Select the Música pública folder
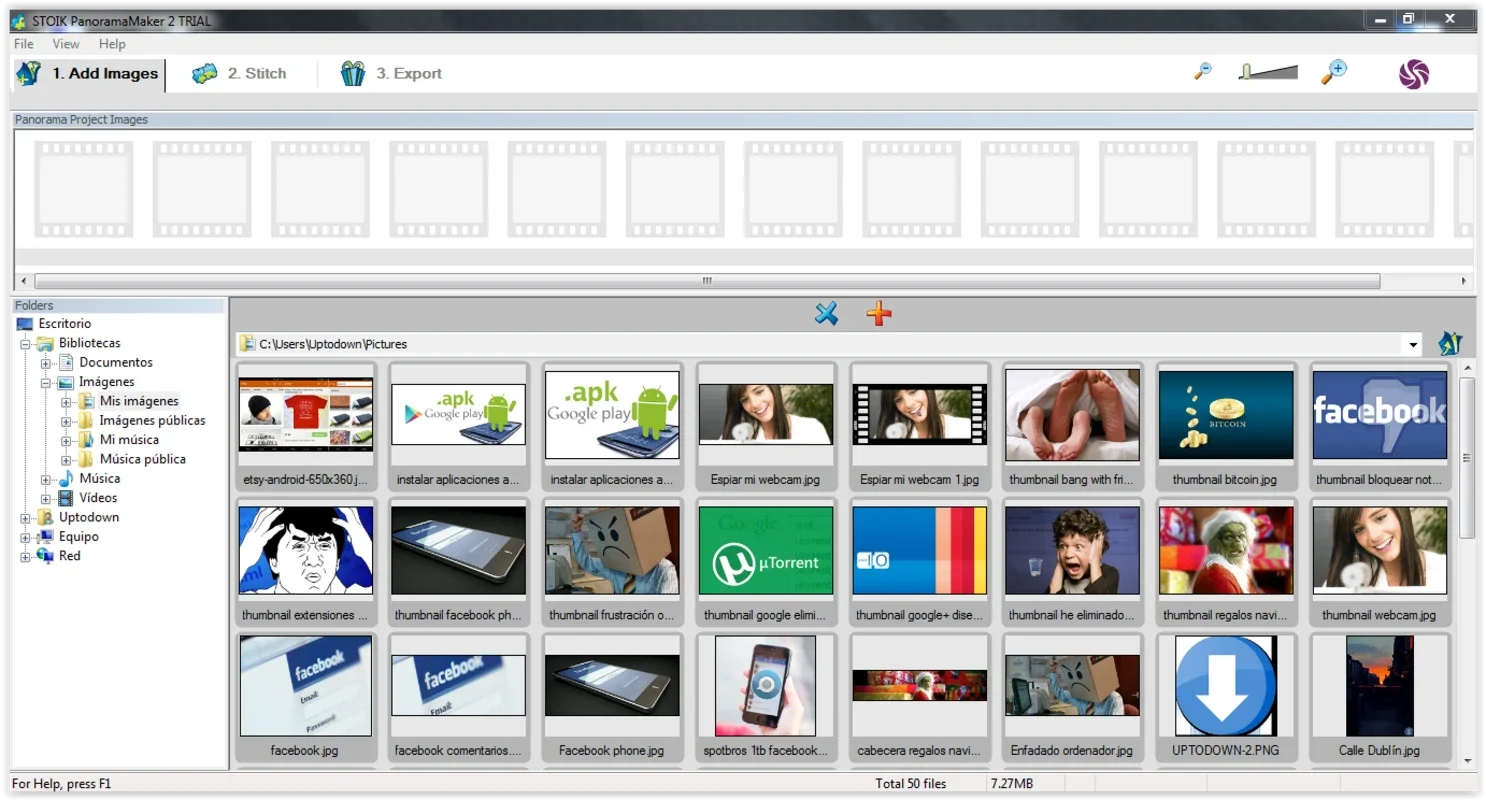 pyautogui.click(x=142, y=459)
